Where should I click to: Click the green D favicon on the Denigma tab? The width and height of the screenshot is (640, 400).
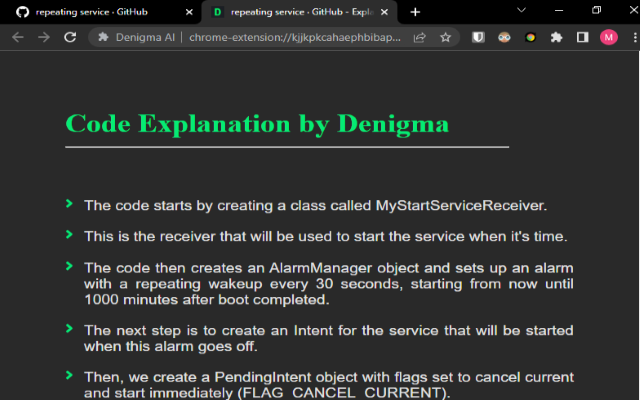(218, 12)
